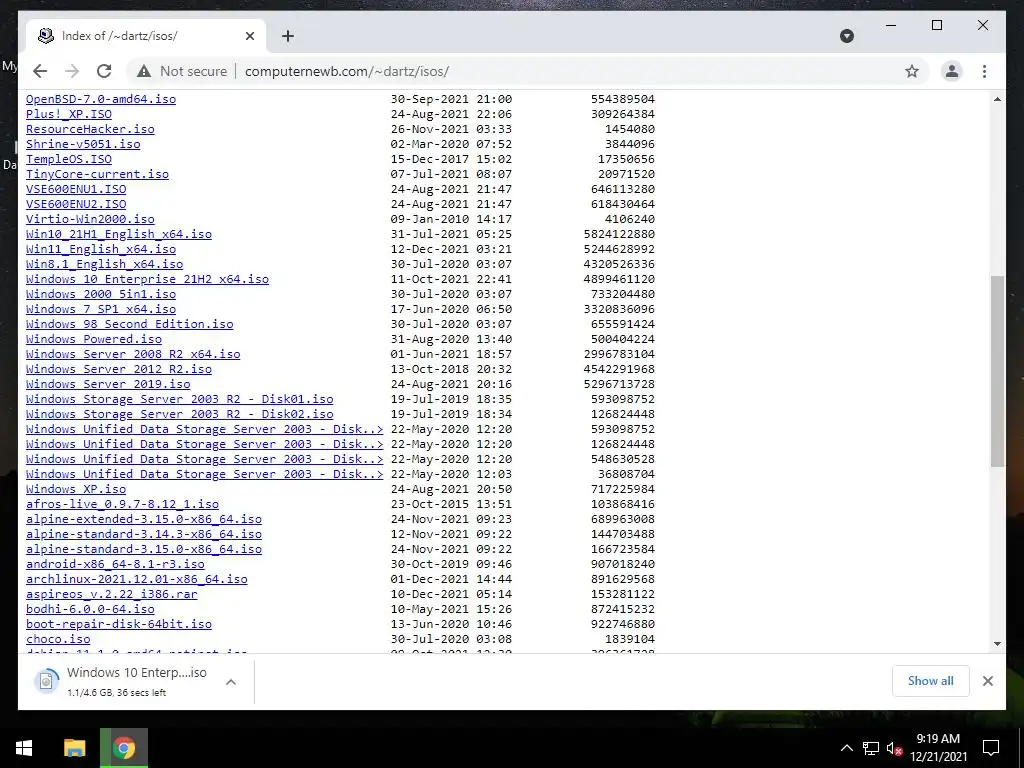This screenshot has height=768, width=1024.
Task: Click the forward navigation arrow
Action: pos(72,71)
